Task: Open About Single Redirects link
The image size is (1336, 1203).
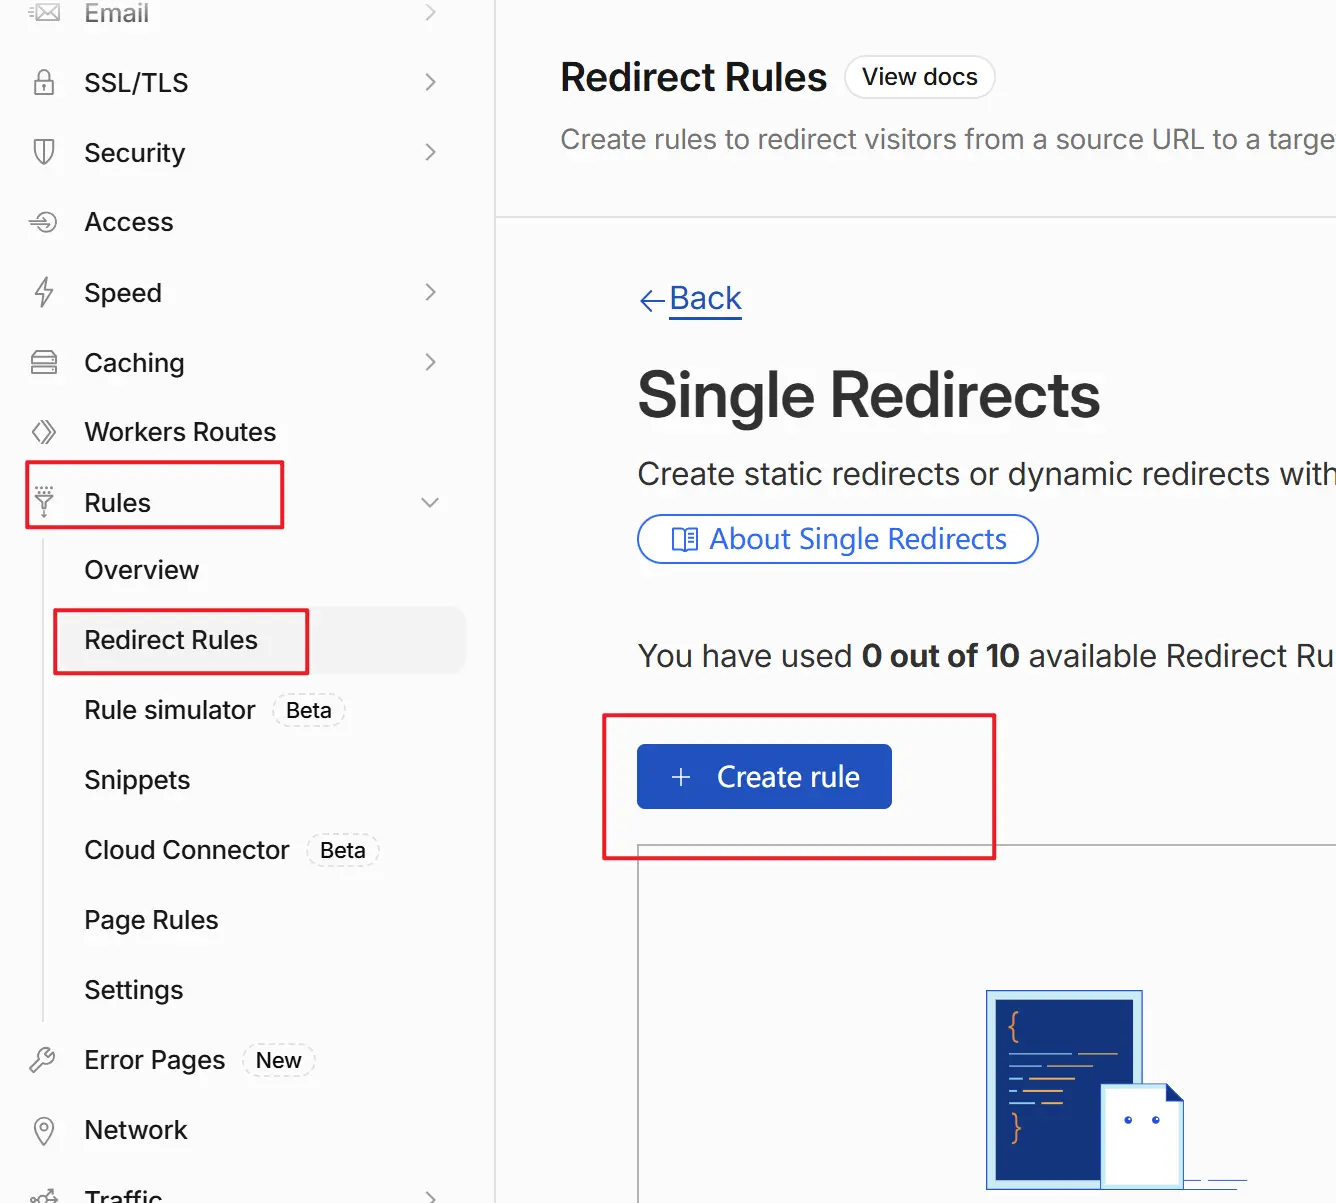Action: pos(838,539)
